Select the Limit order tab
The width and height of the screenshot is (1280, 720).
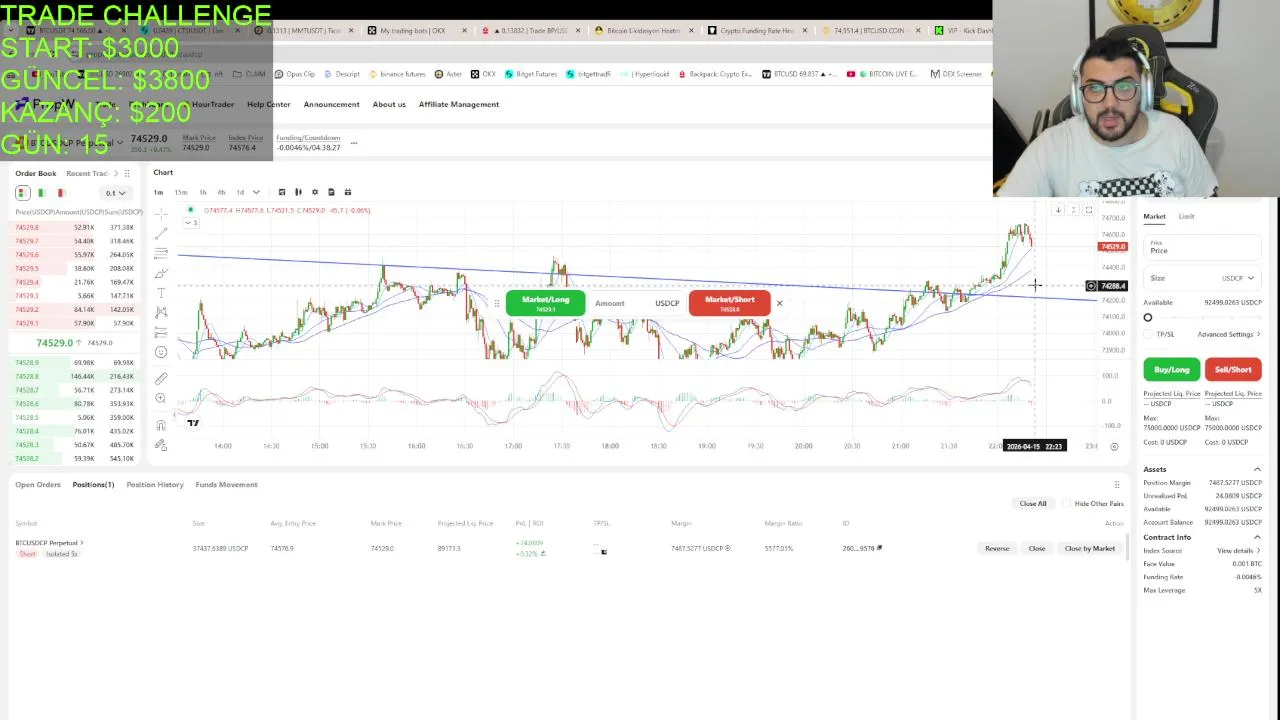[x=1186, y=216]
